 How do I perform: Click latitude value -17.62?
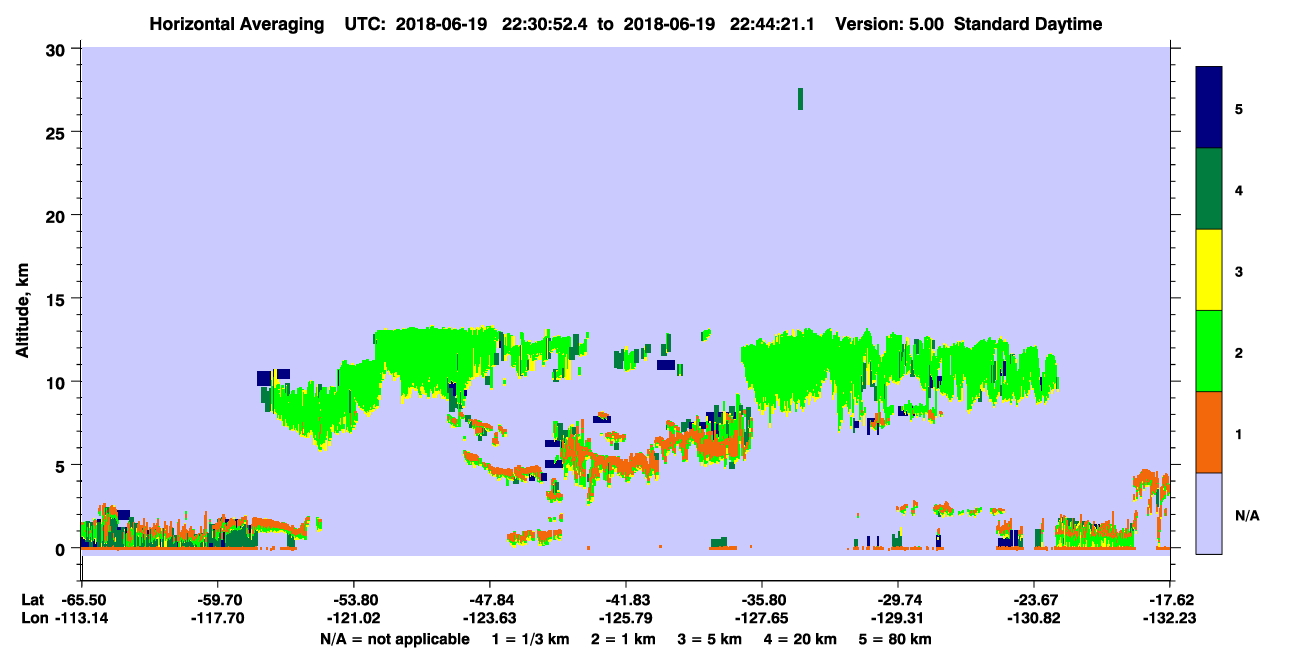[1170, 600]
